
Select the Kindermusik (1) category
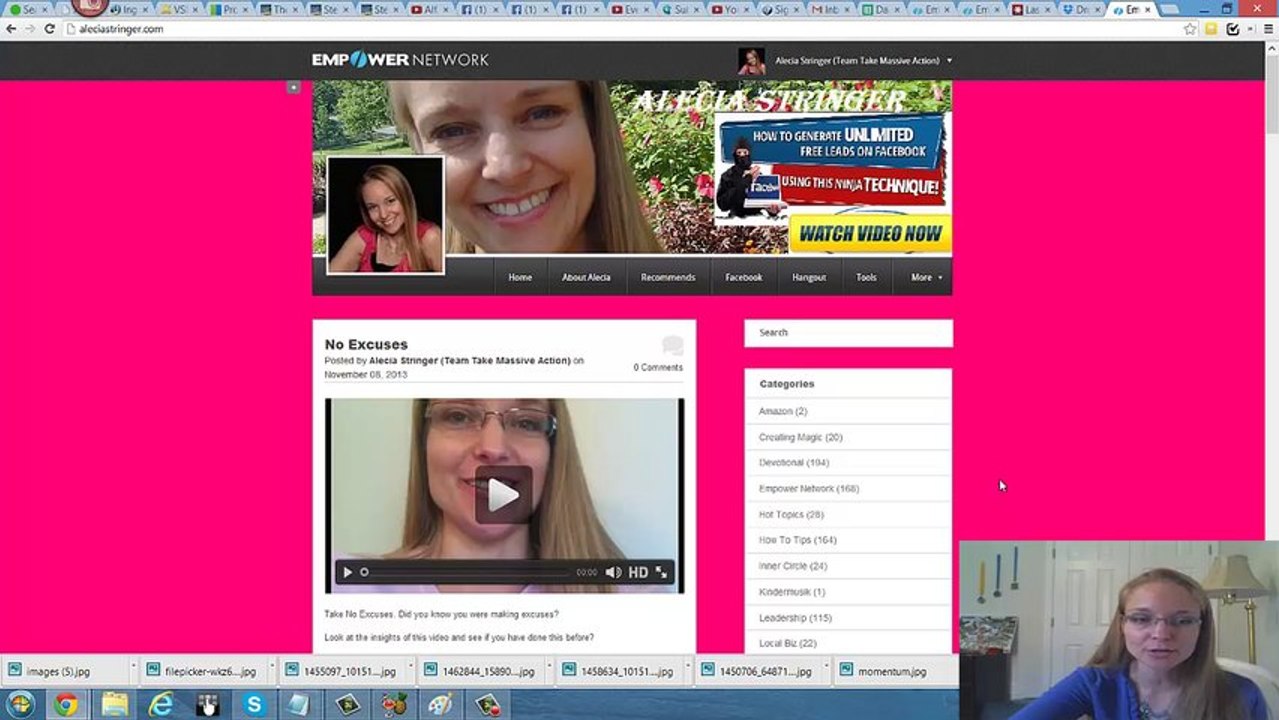(x=792, y=592)
